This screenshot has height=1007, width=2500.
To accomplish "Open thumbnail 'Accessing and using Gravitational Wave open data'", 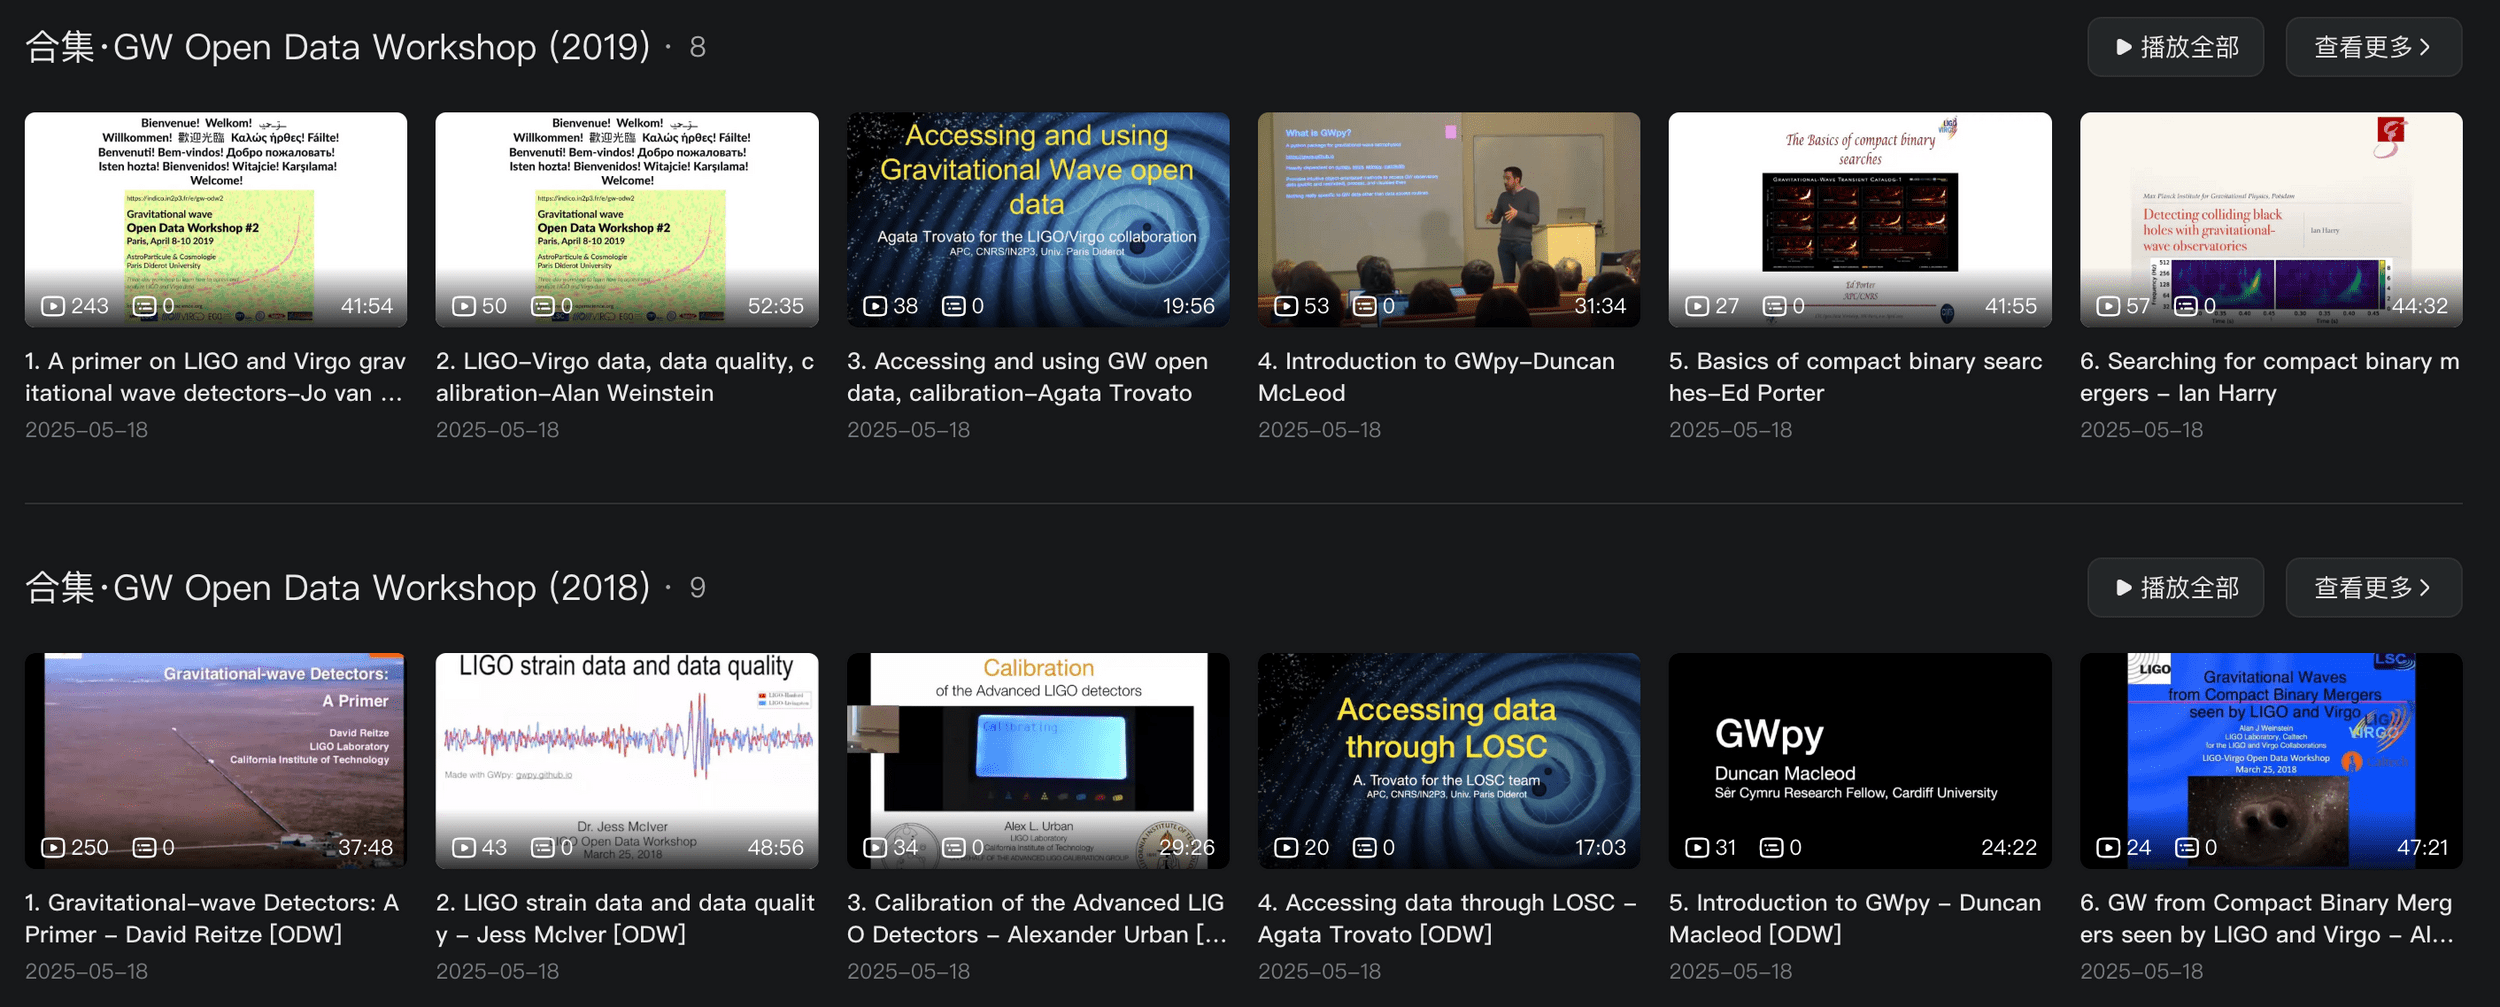I will pos(1038,219).
